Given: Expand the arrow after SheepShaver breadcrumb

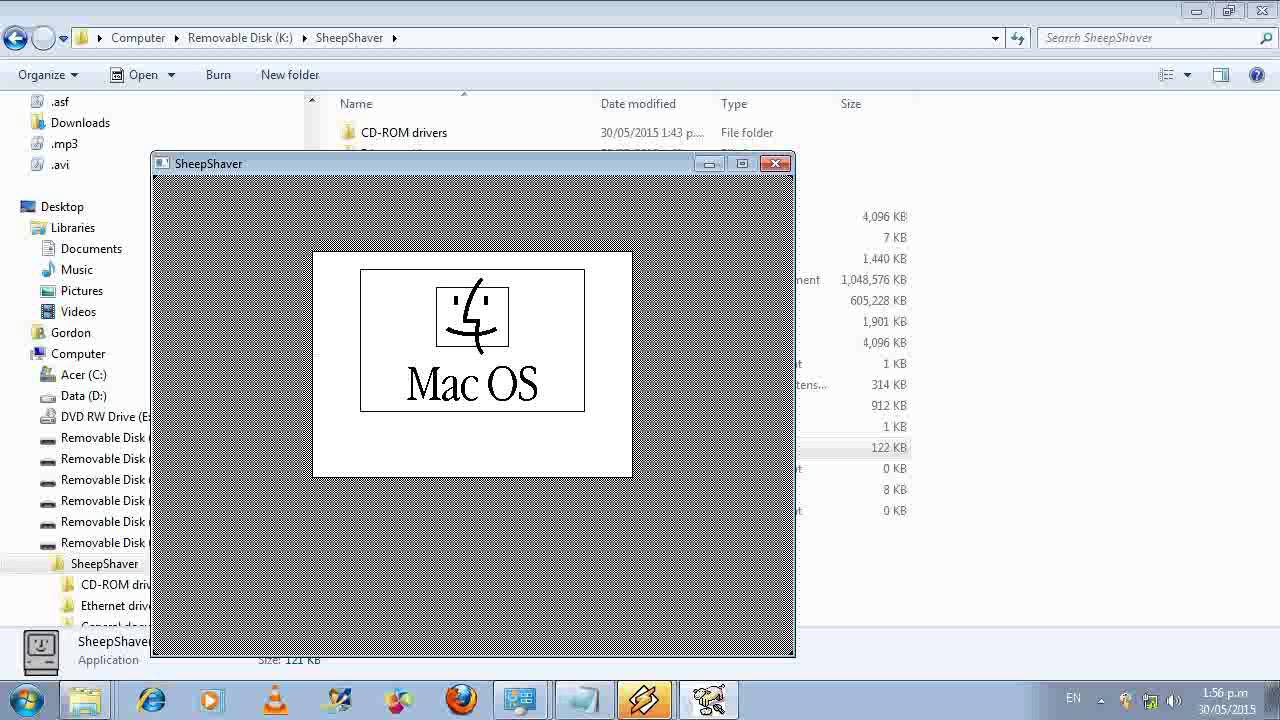Looking at the screenshot, I should (395, 38).
